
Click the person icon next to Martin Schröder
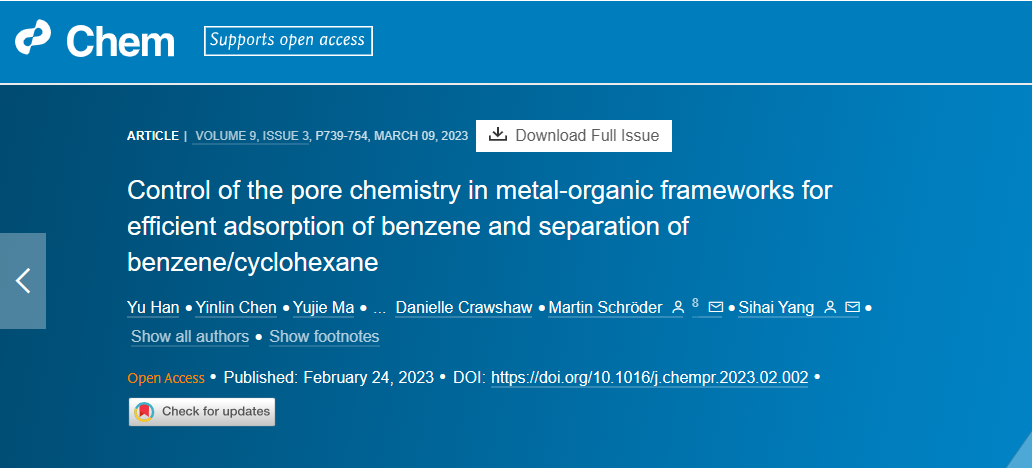677,307
